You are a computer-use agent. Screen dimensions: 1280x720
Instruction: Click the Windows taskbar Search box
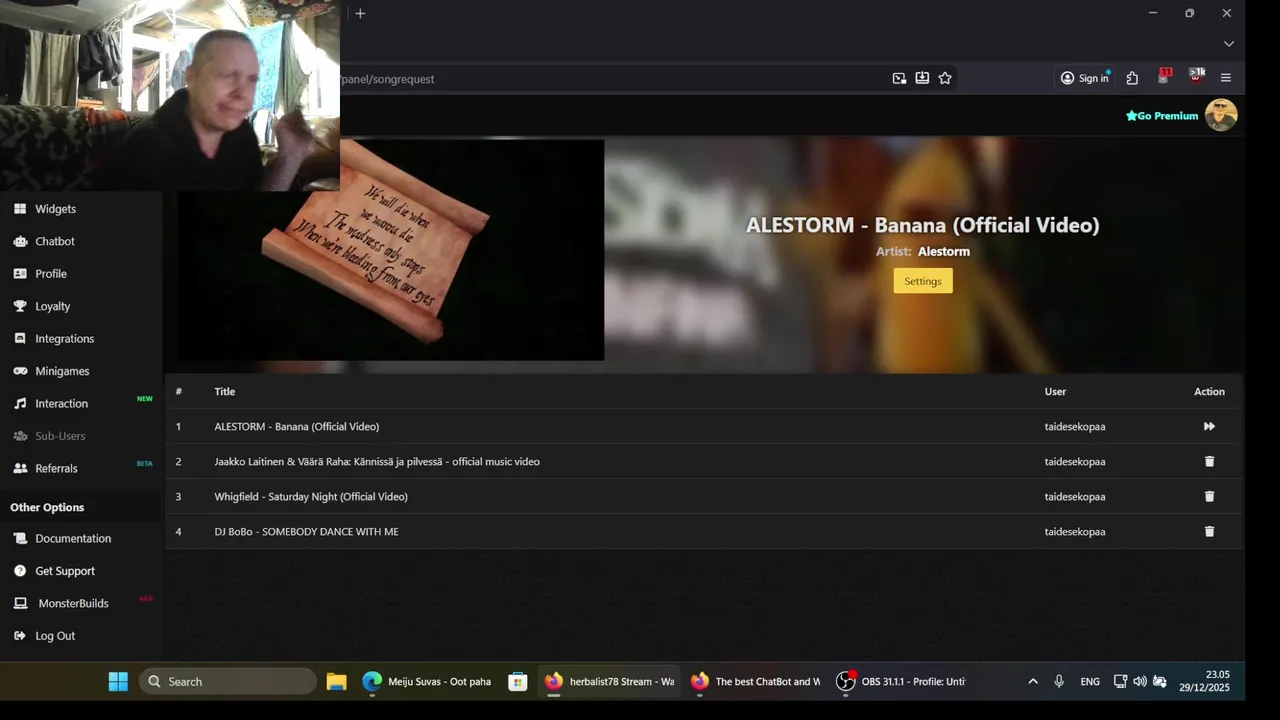(x=228, y=681)
